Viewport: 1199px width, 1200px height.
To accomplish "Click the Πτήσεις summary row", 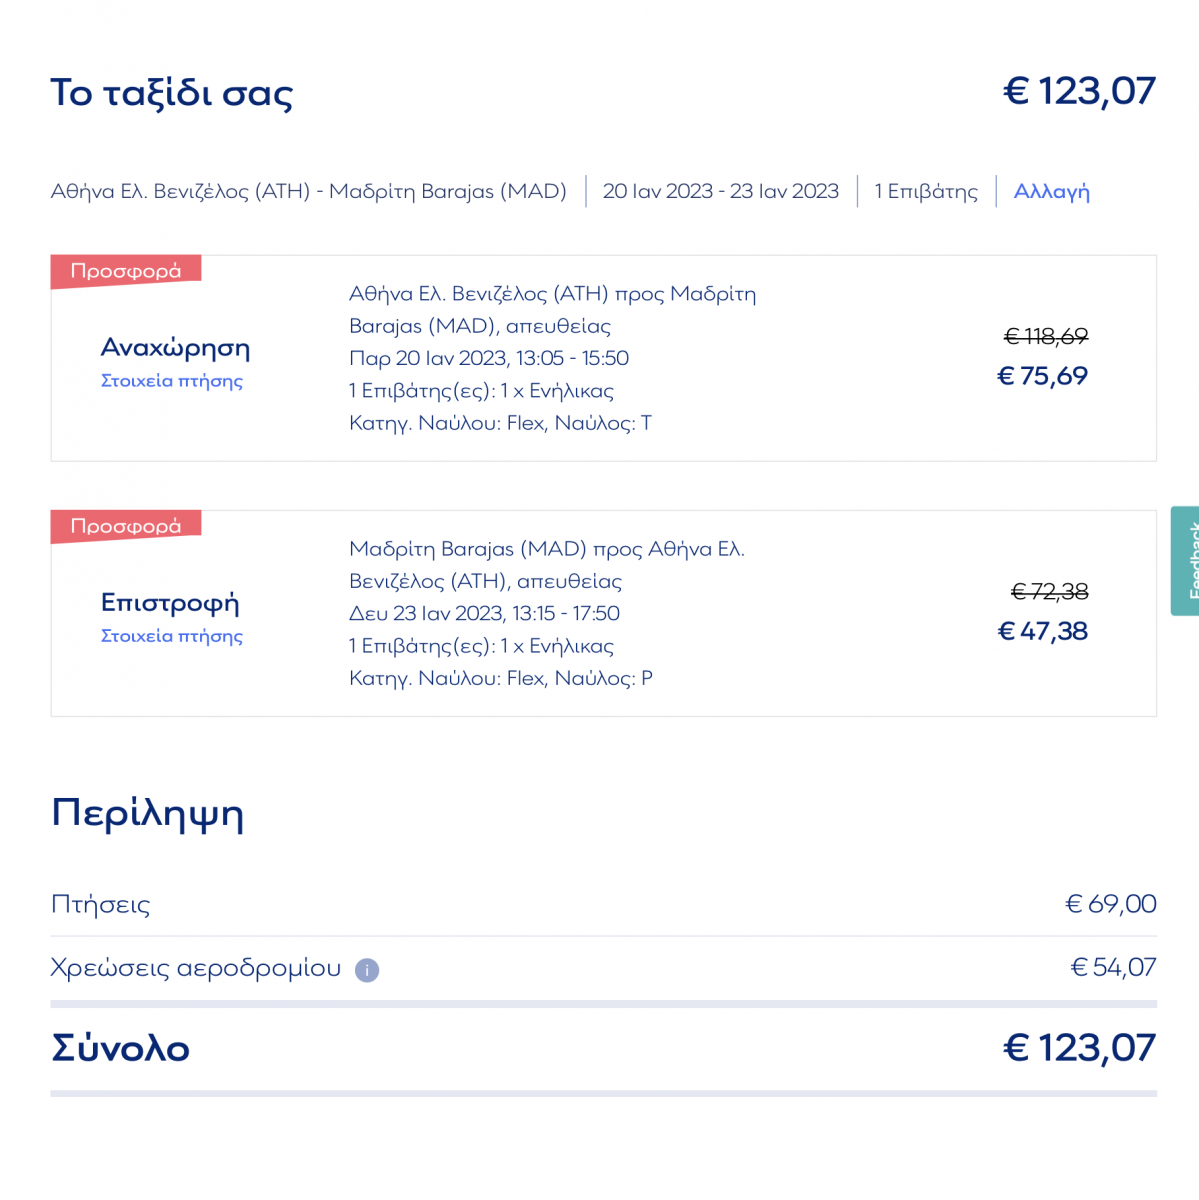I will click(x=101, y=905).
